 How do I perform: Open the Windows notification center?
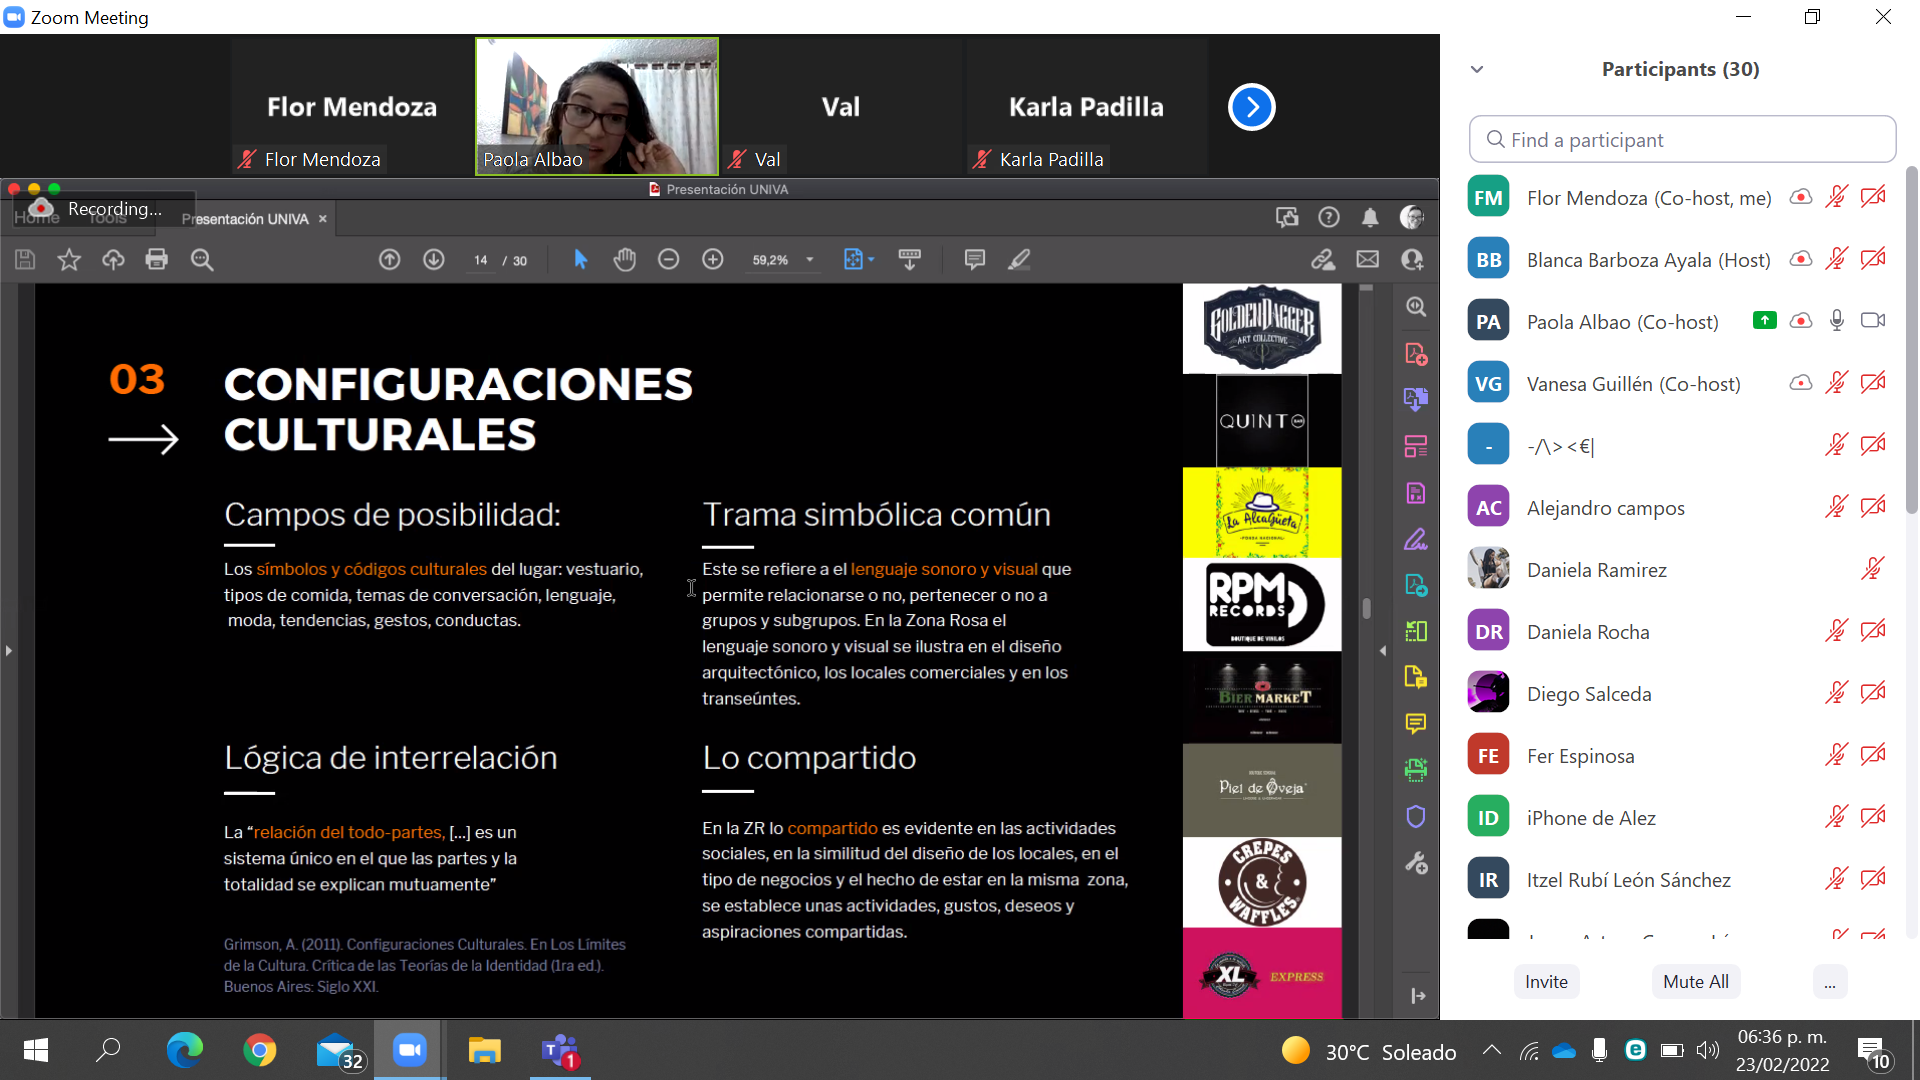(1874, 1052)
